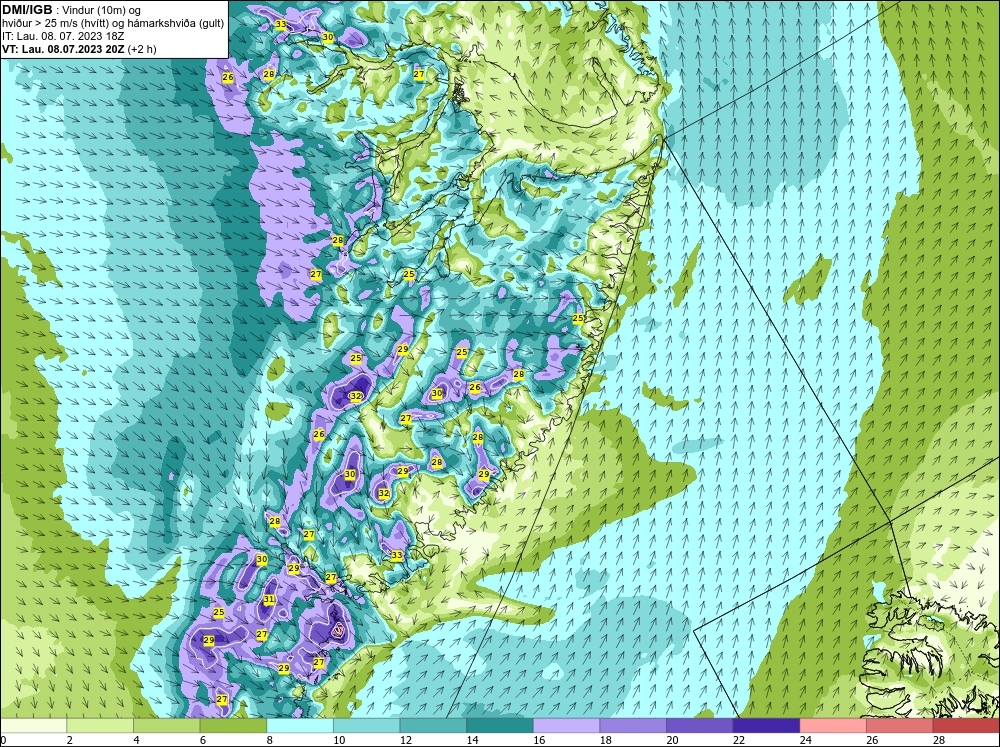Viewport: 1000px width, 747px height.
Task: Click the legend scale number '8'
Action: coord(269,740)
